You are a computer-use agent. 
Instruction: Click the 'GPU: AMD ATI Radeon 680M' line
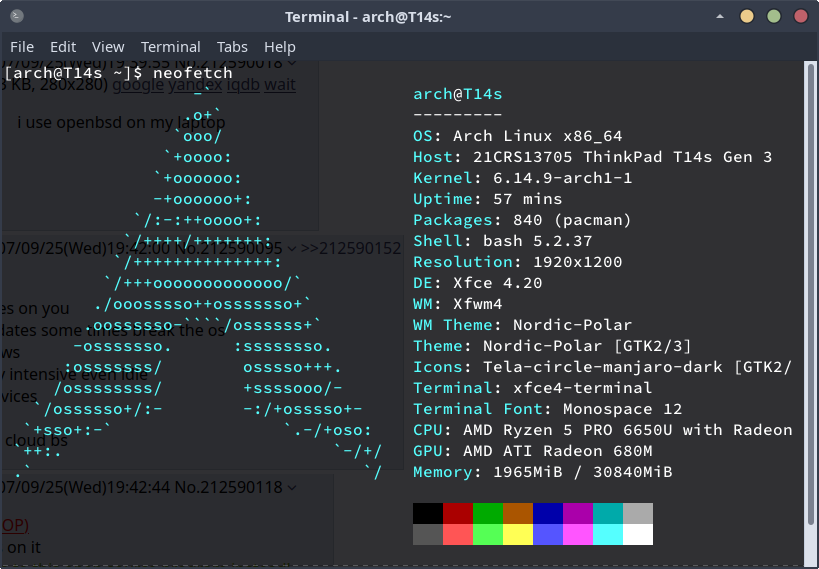click(x=532, y=451)
